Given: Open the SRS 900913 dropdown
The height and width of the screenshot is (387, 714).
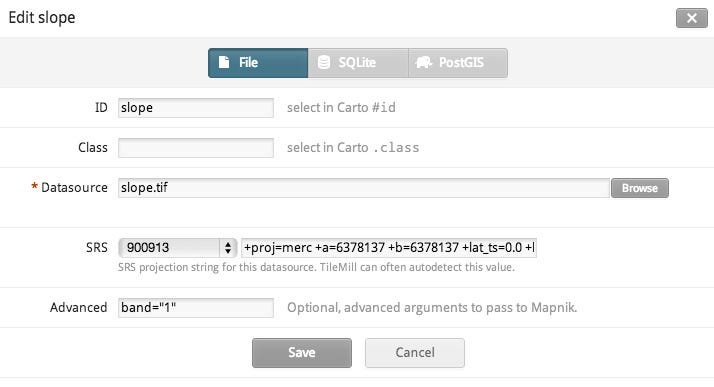Looking at the screenshot, I should pyautogui.click(x=178, y=248).
